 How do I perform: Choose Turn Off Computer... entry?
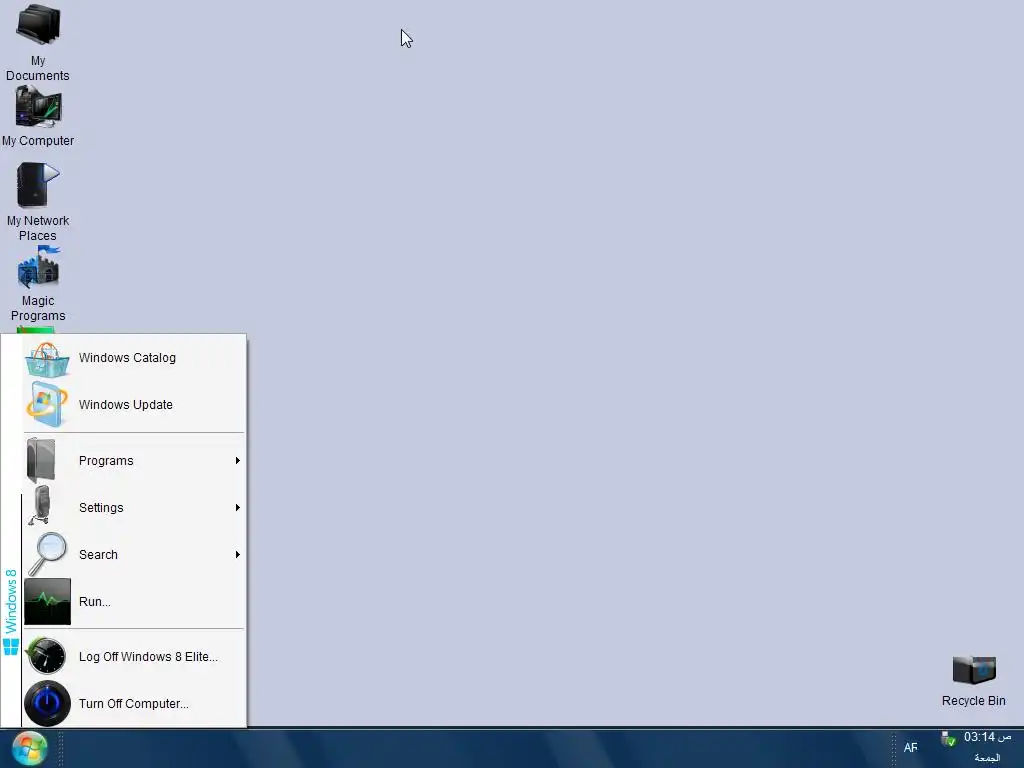click(x=135, y=703)
